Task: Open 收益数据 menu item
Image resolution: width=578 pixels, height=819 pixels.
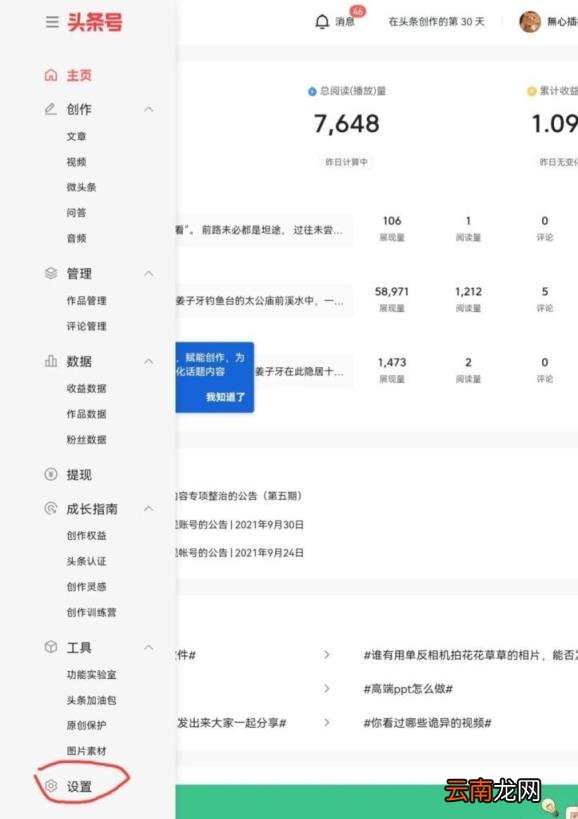Action: [x=86, y=389]
